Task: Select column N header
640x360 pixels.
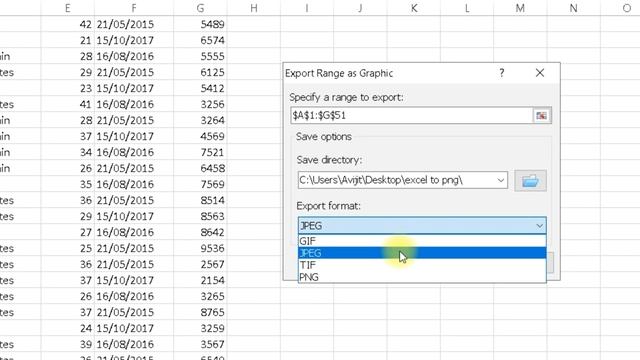Action: coord(573,8)
